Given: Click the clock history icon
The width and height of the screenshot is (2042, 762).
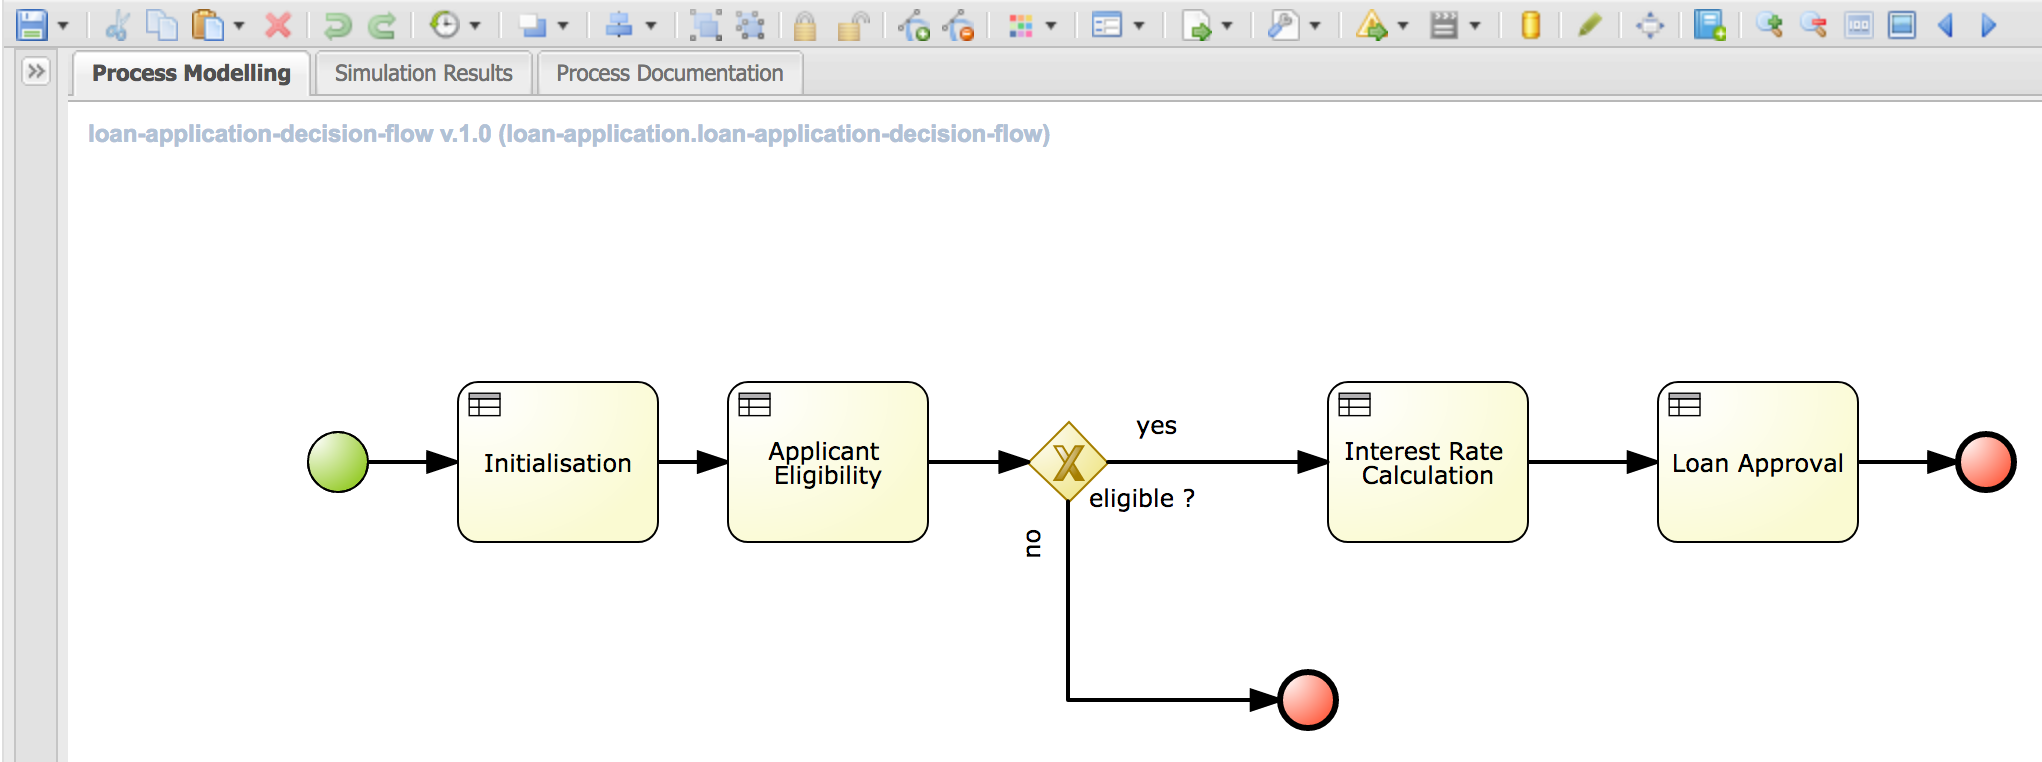Looking at the screenshot, I should (x=444, y=25).
